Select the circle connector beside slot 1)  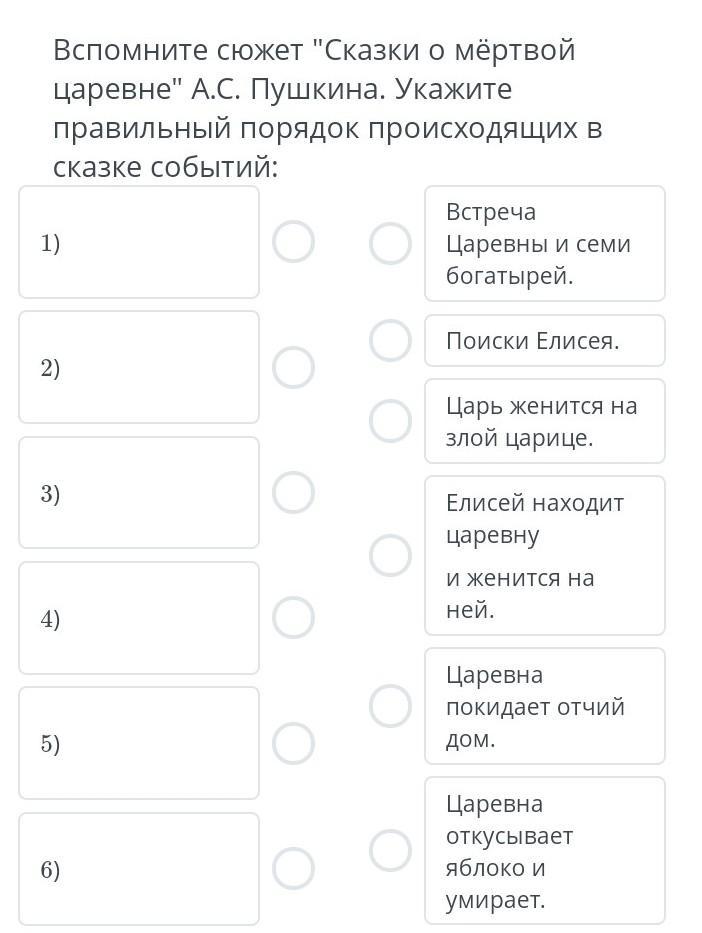293,242
